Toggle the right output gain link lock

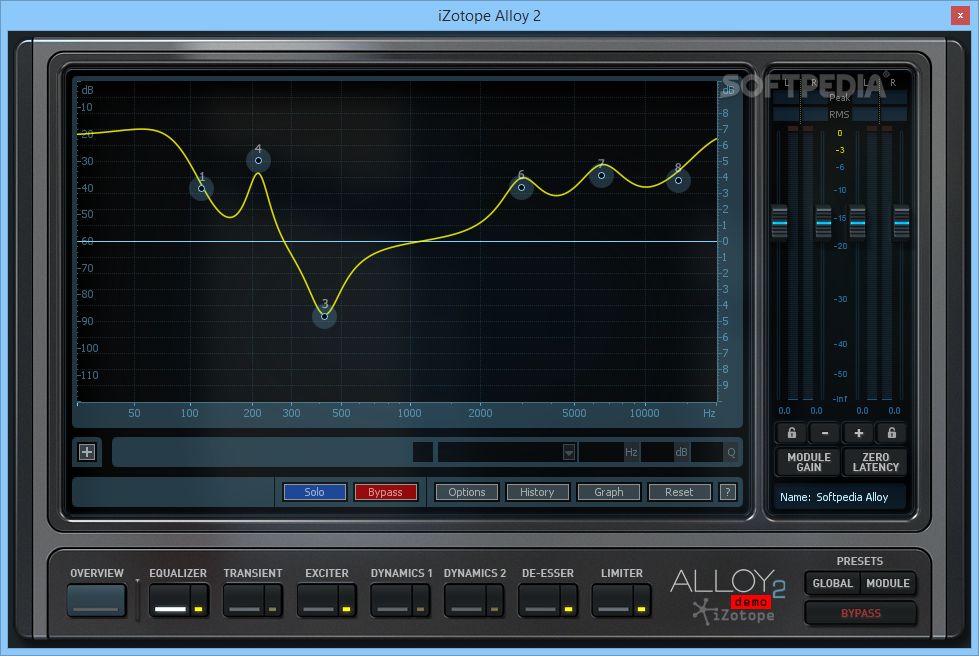tap(892, 433)
